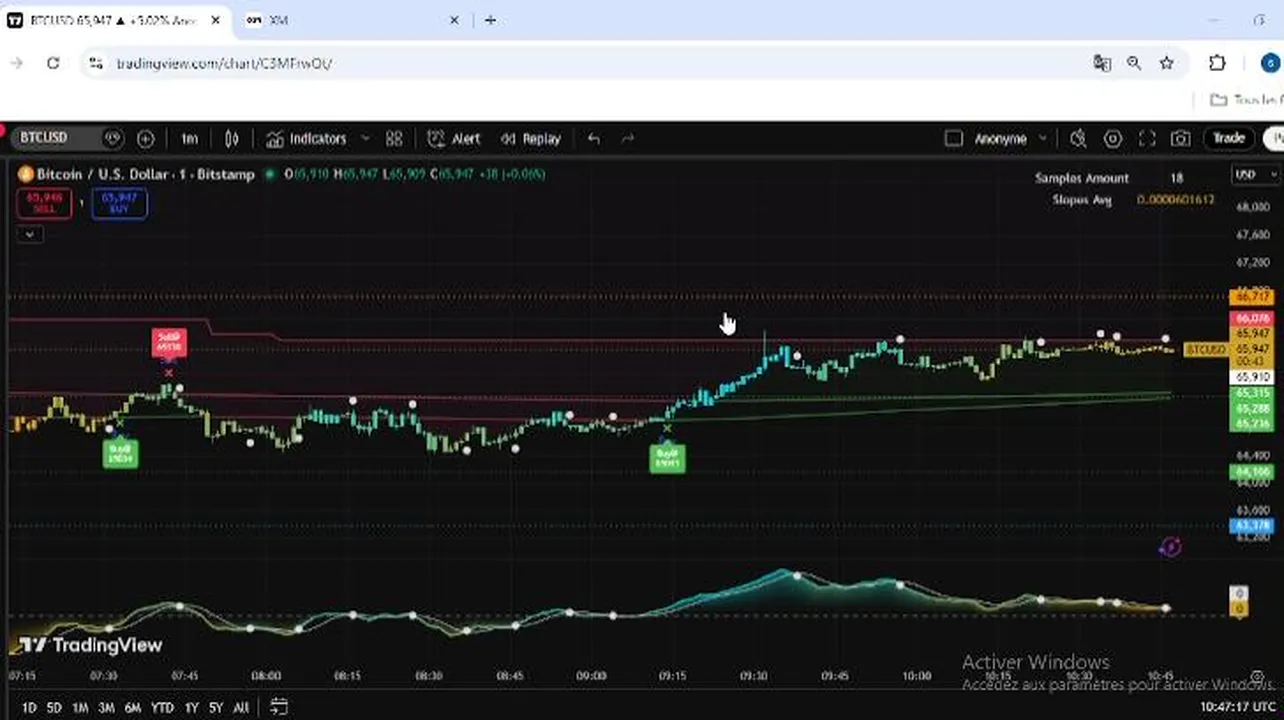The height and width of the screenshot is (720, 1284).
Task: Click the green market status dot
Action: [x=269, y=174]
